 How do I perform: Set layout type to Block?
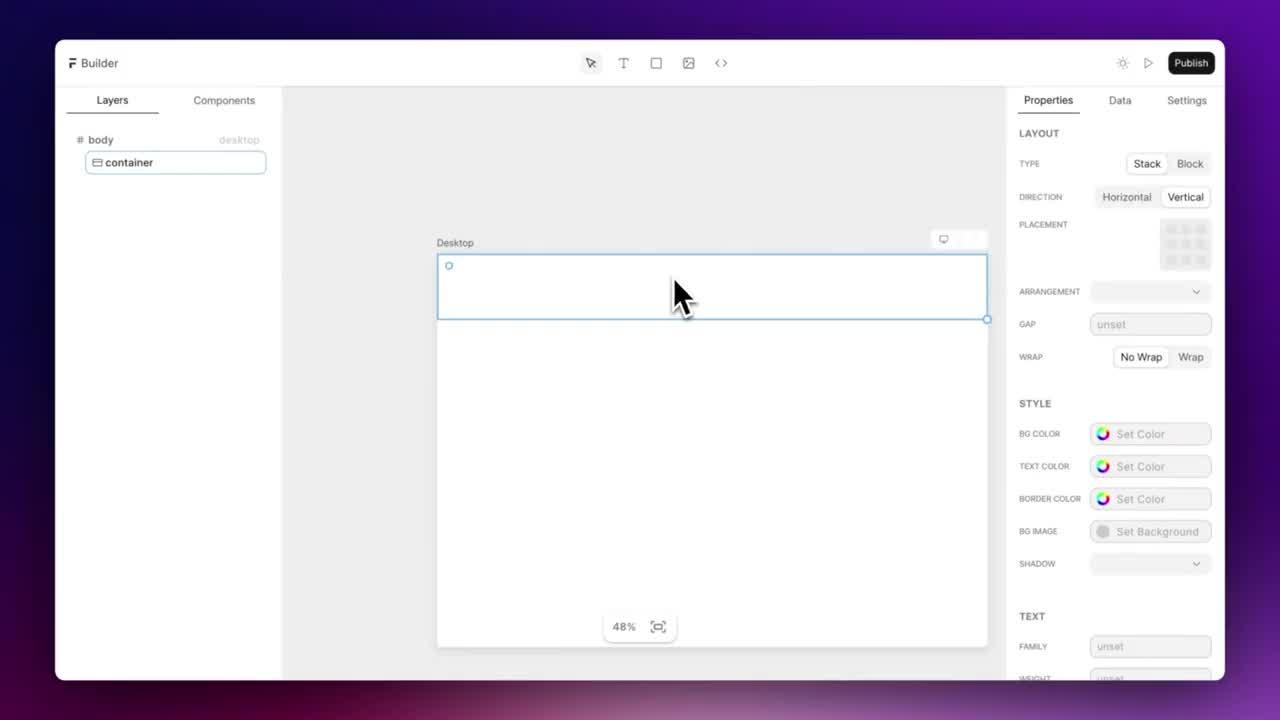click(1190, 164)
